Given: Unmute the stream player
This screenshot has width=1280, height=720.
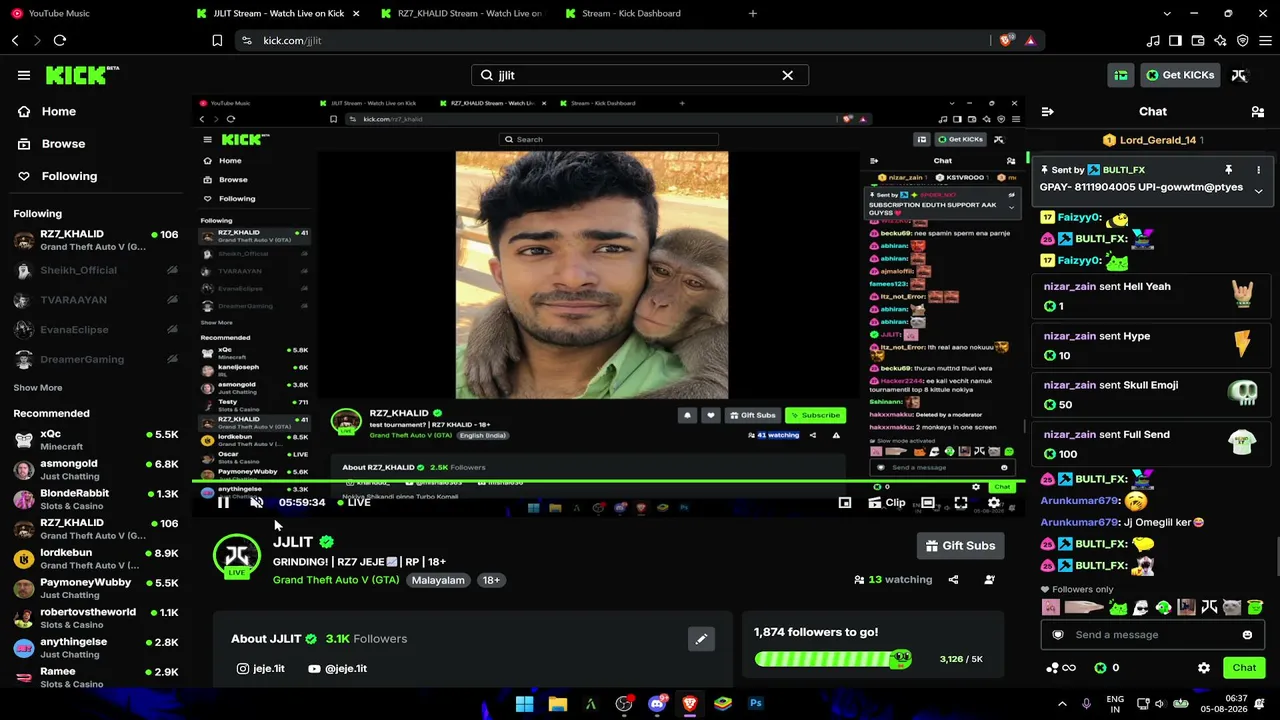Looking at the screenshot, I should pos(256,503).
